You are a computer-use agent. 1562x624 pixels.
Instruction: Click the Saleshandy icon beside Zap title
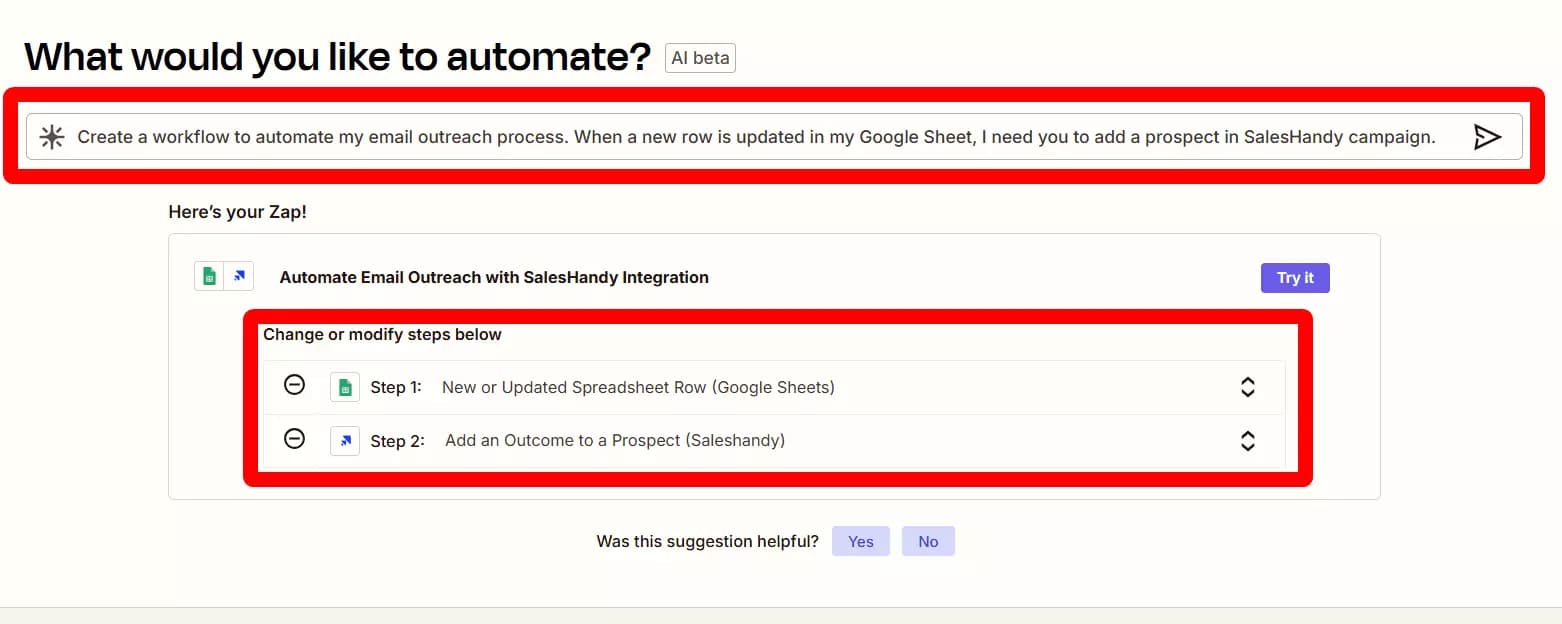pyautogui.click(x=239, y=276)
